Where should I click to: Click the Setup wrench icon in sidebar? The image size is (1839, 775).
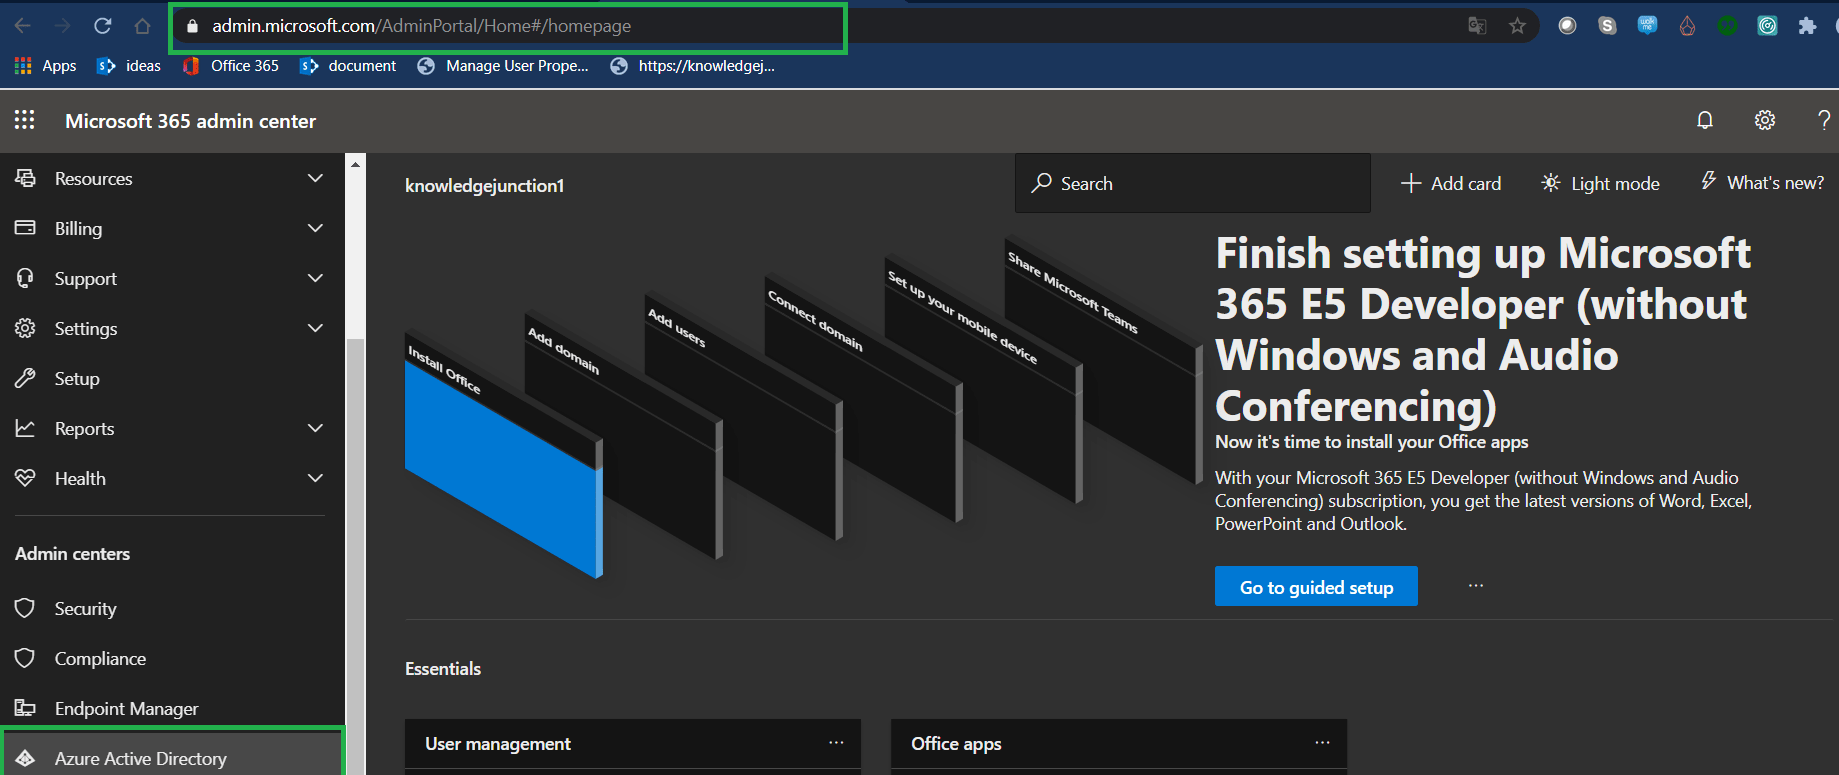(26, 378)
